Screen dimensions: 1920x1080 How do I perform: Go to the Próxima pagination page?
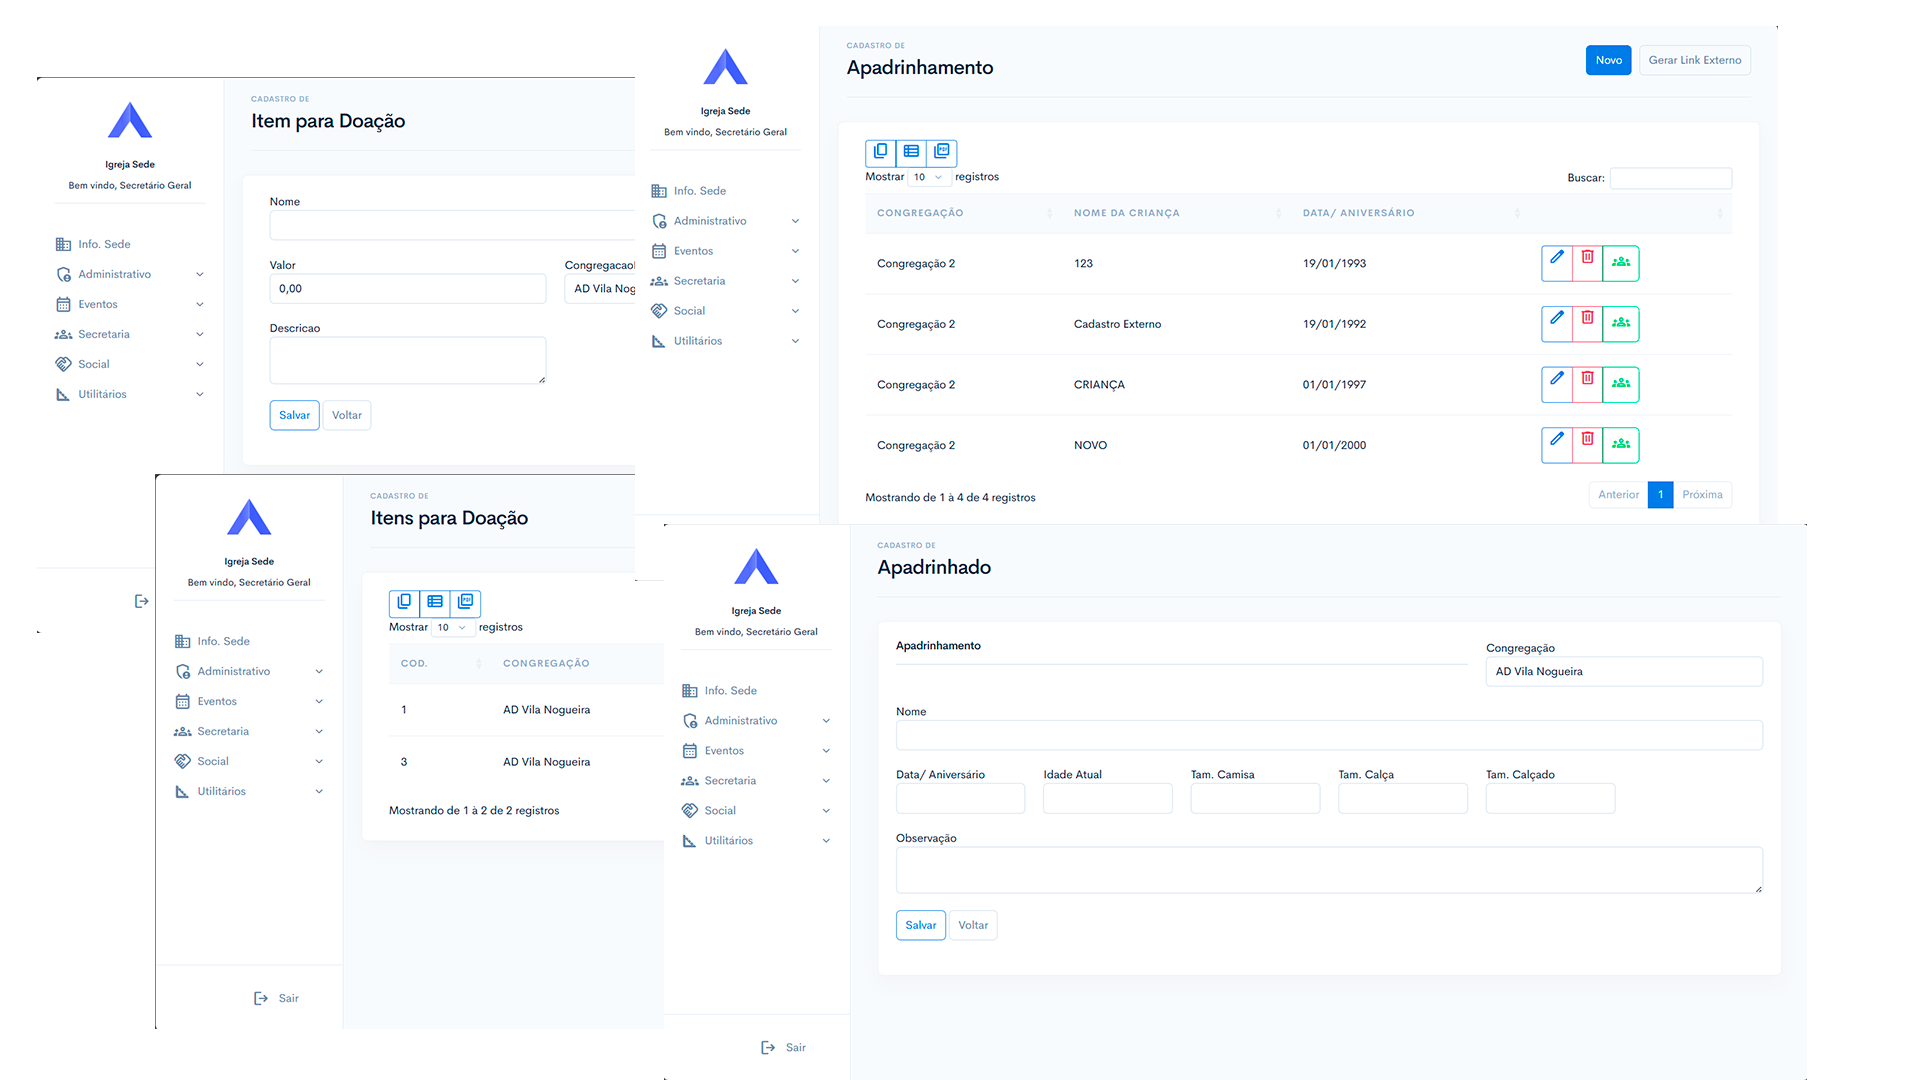1701,495
